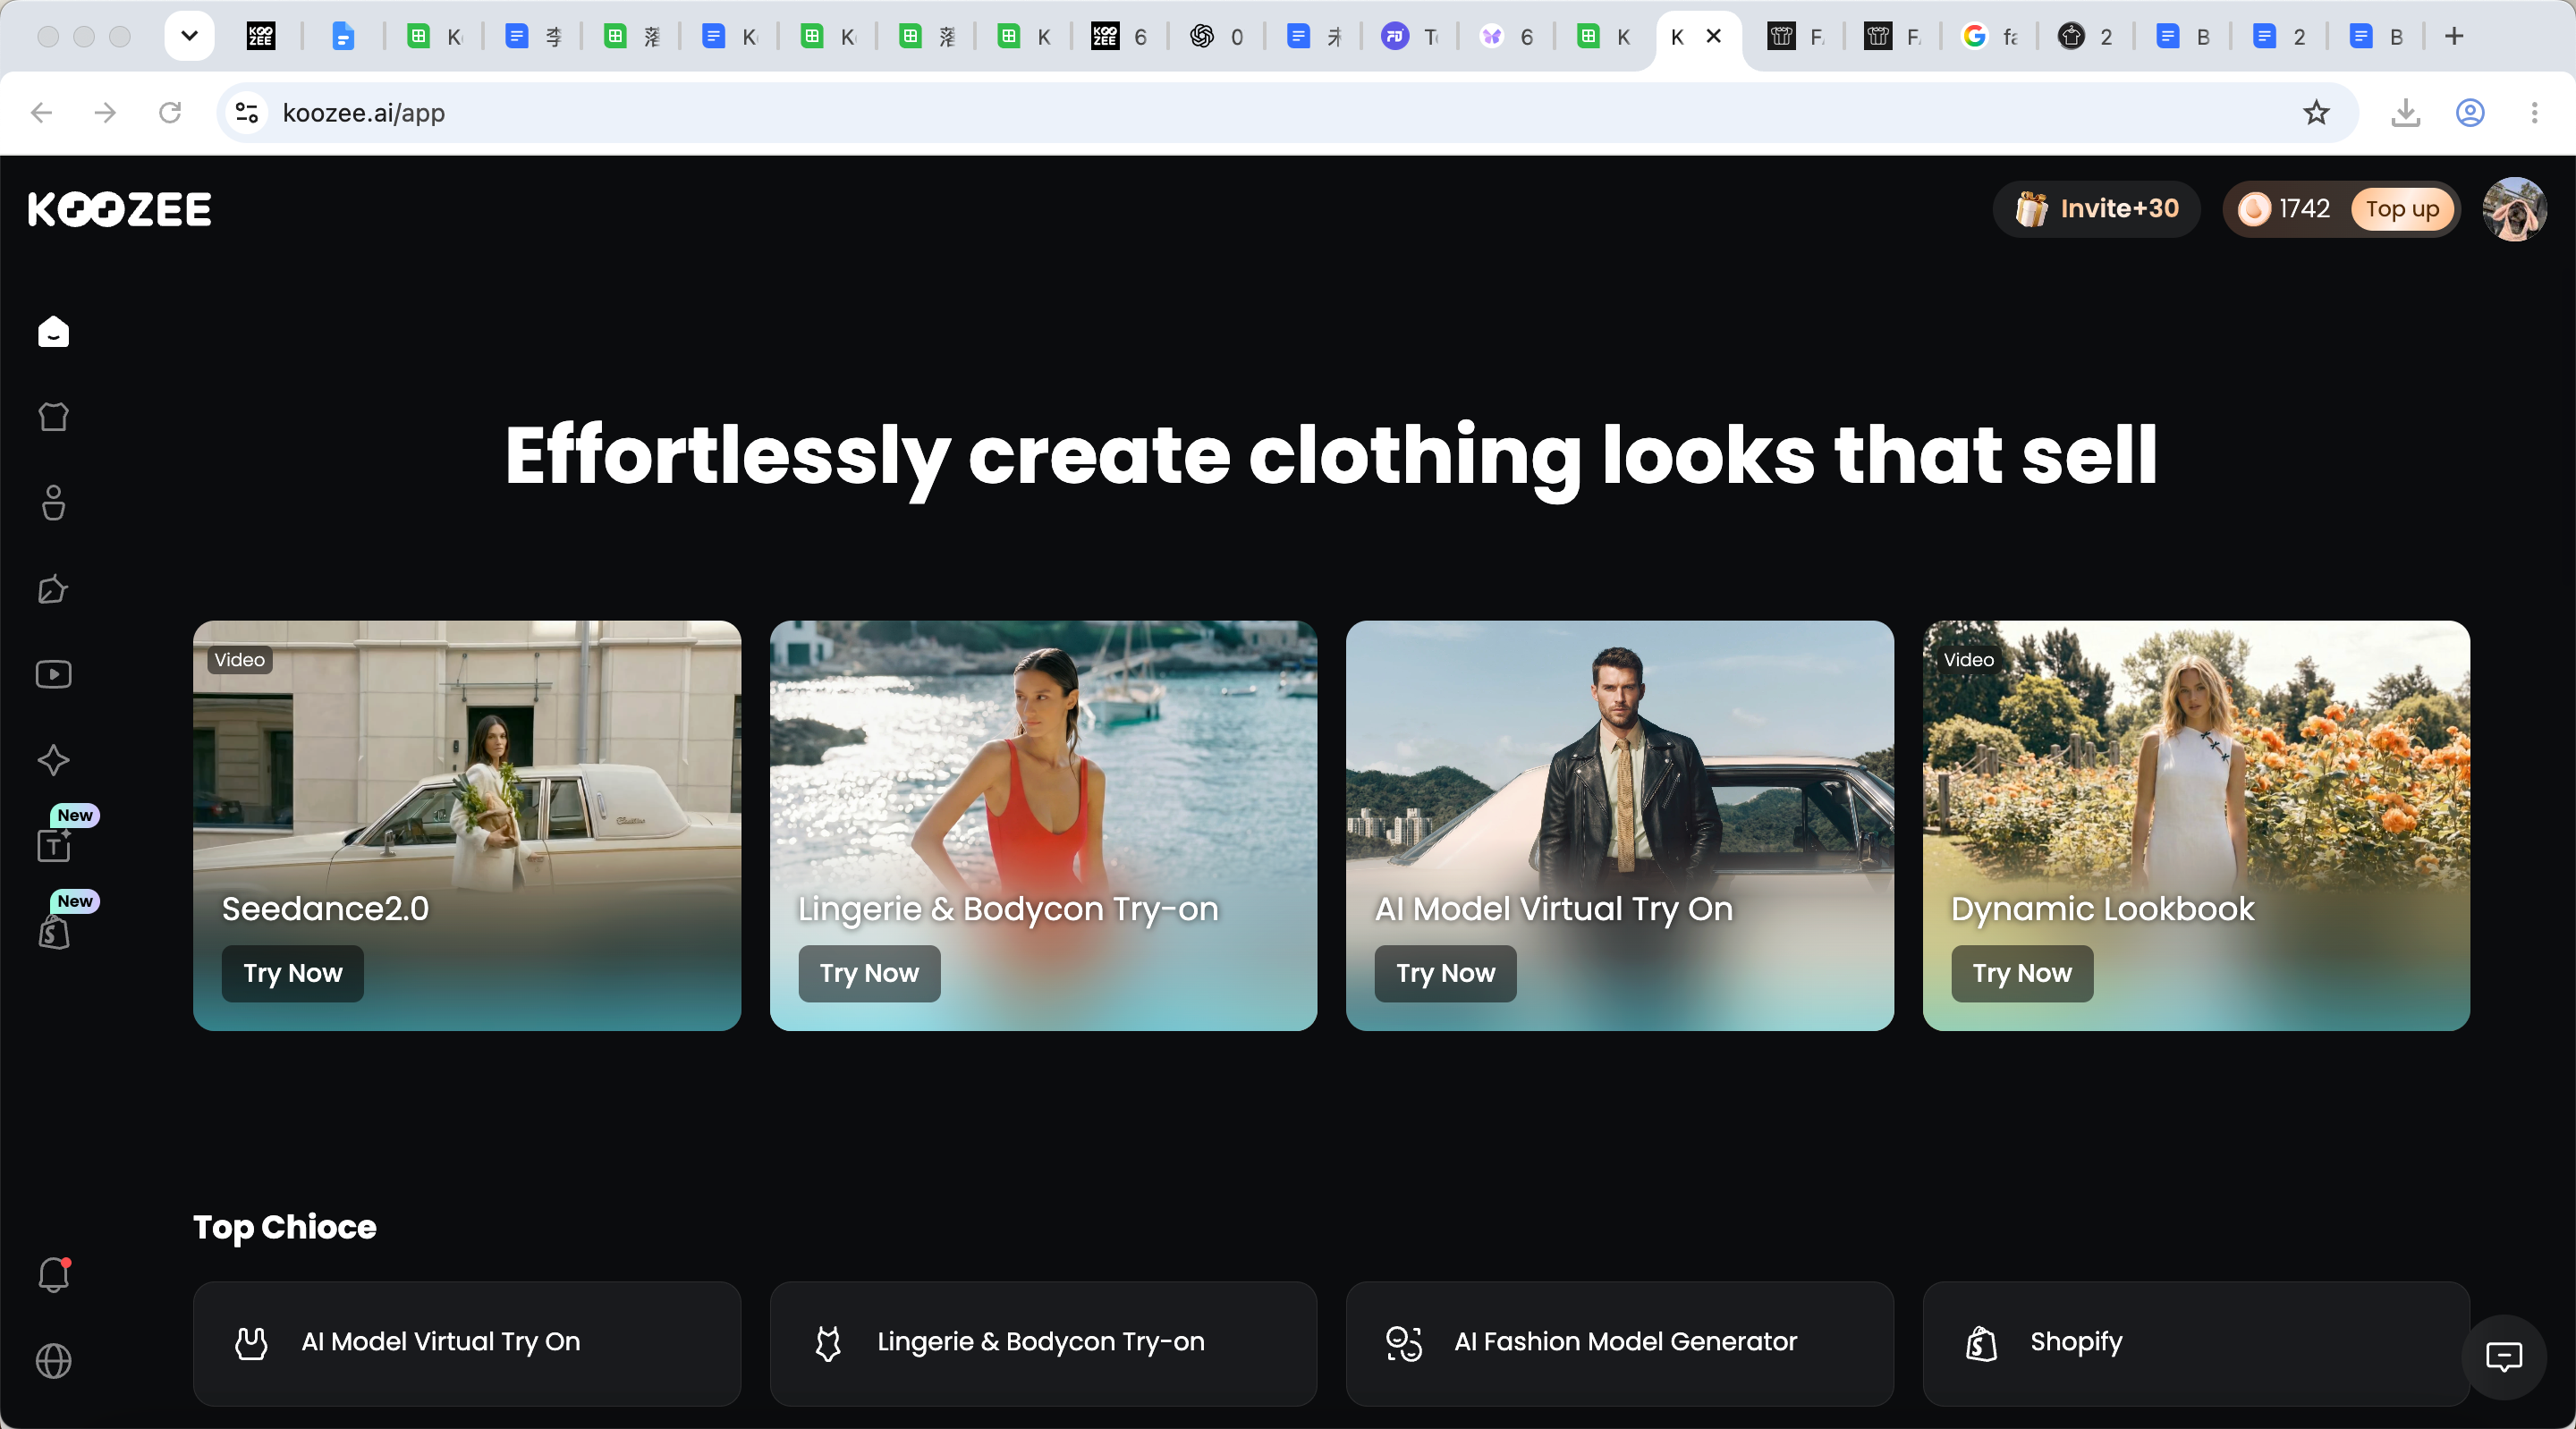Viewport: 2576px width, 1429px height.
Task: Expand the tab search dropdown
Action: click(x=189, y=37)
